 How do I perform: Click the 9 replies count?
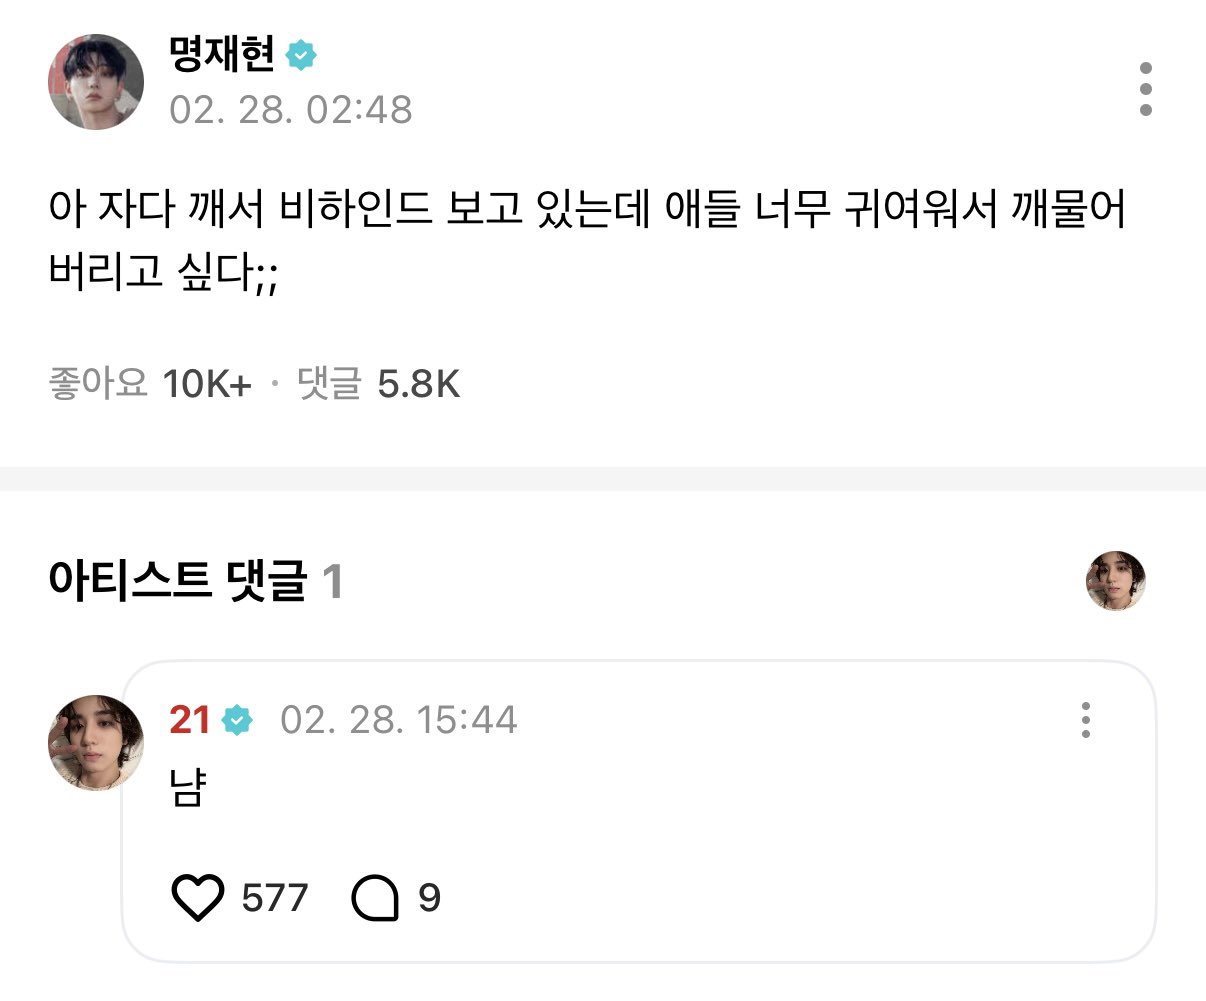click(429, 898)
